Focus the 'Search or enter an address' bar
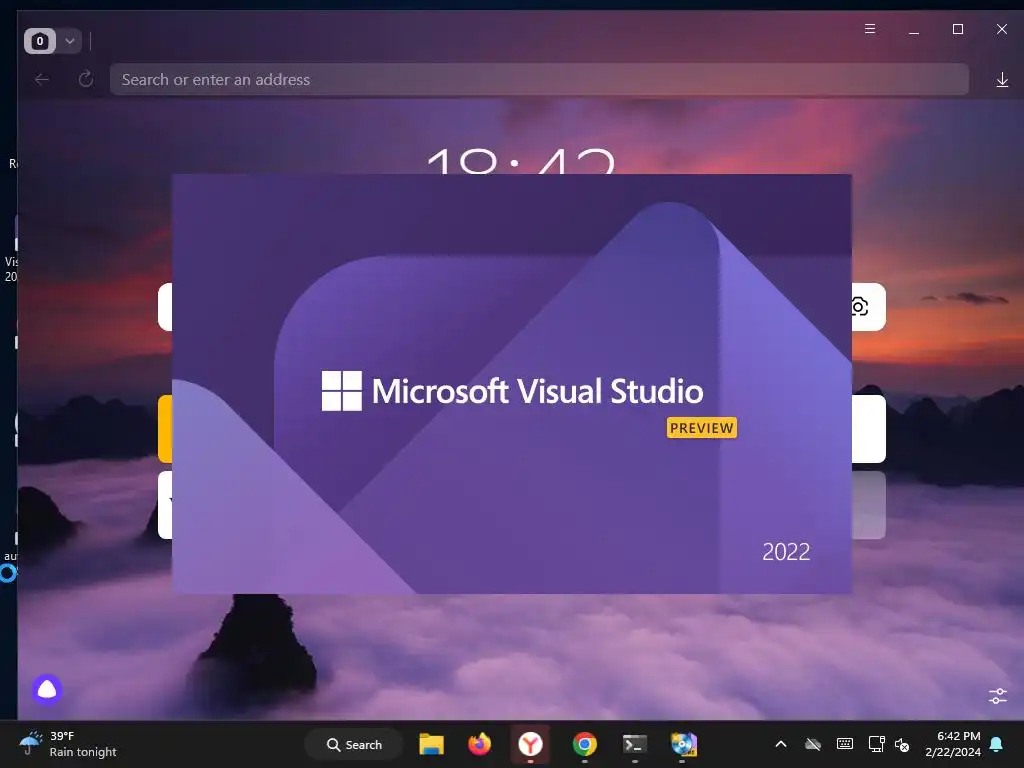This screenshot has width=1024, height=768. pos(539,80)
